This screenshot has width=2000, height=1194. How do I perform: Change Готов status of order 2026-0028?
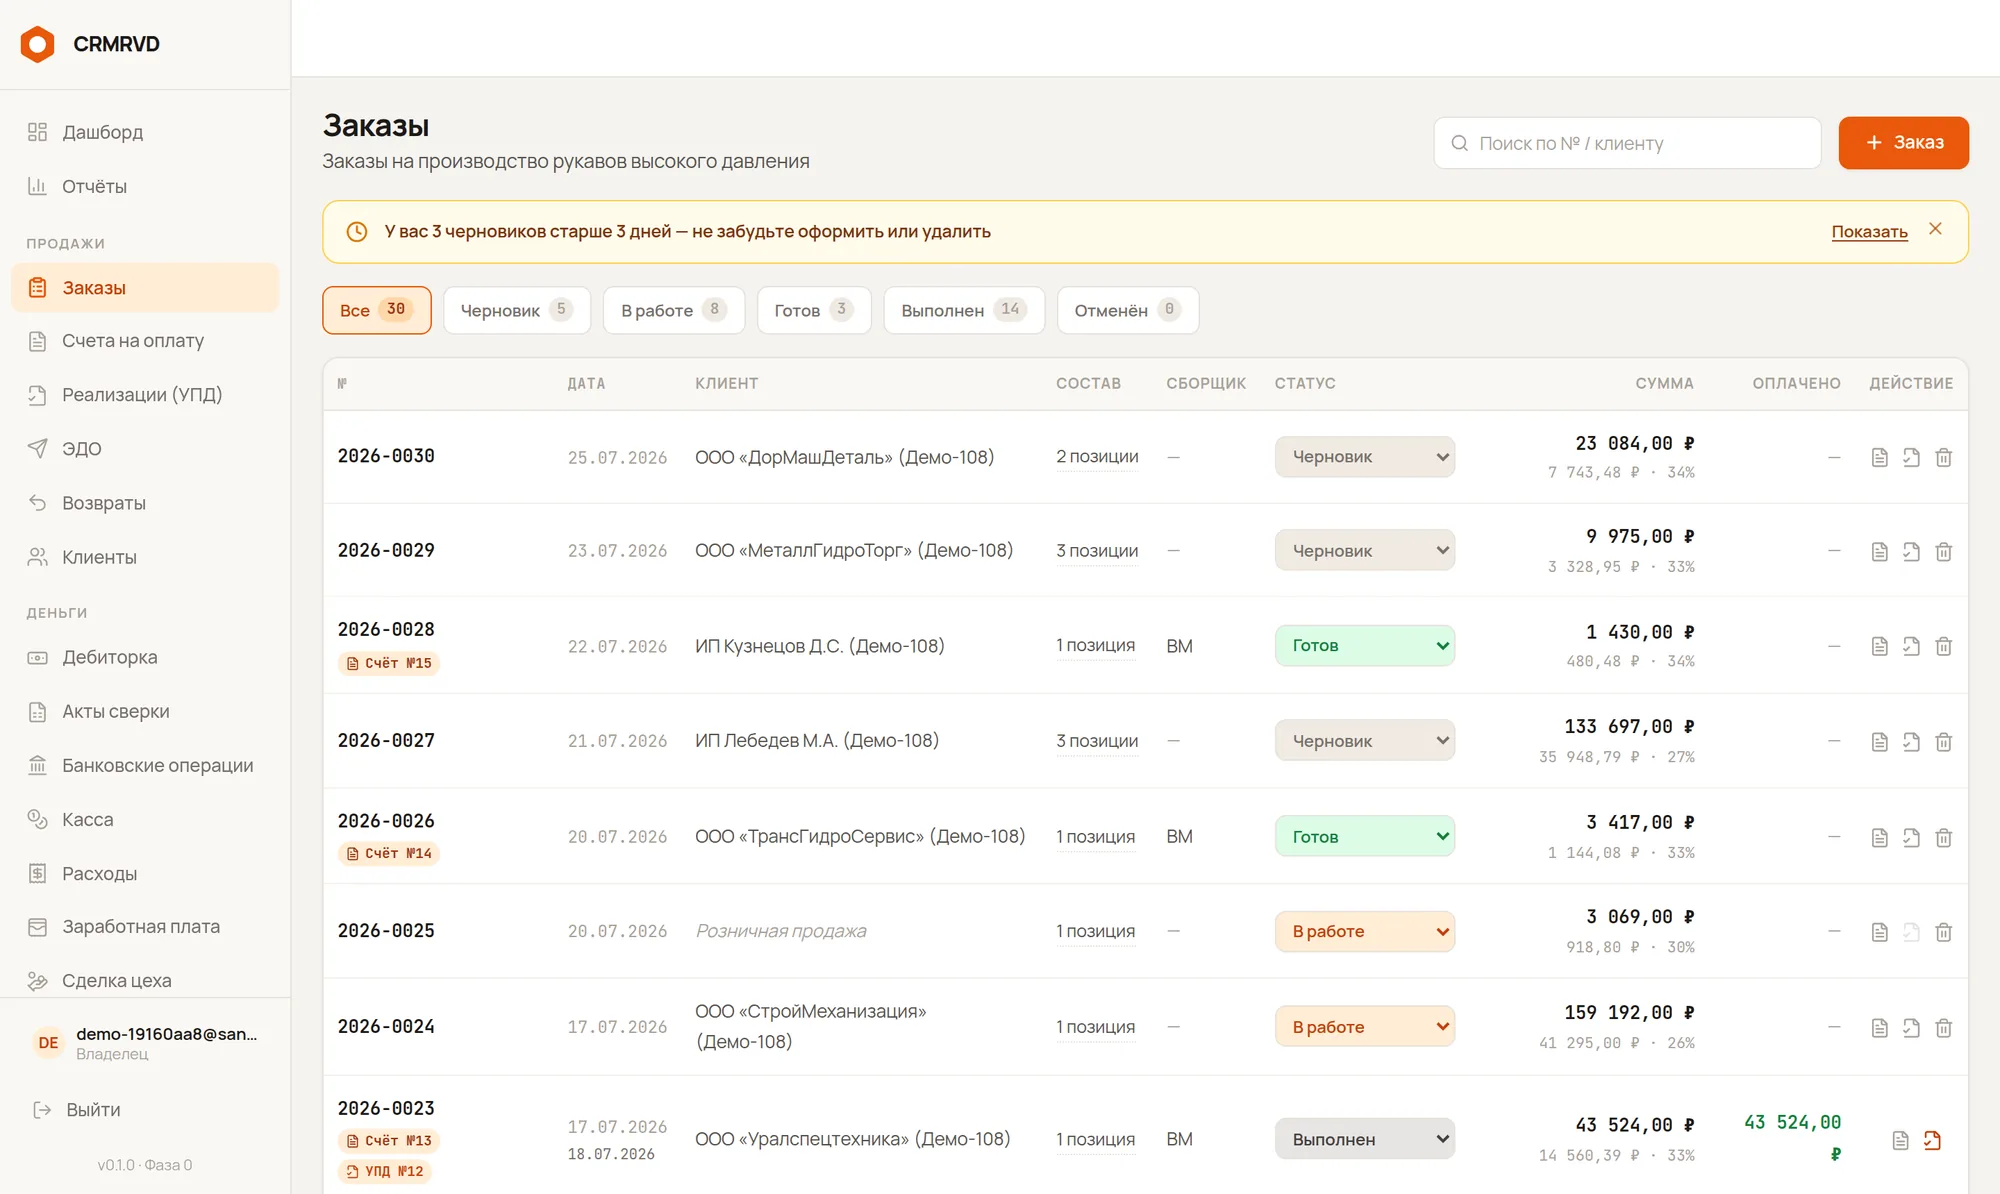click(1364, 646)
